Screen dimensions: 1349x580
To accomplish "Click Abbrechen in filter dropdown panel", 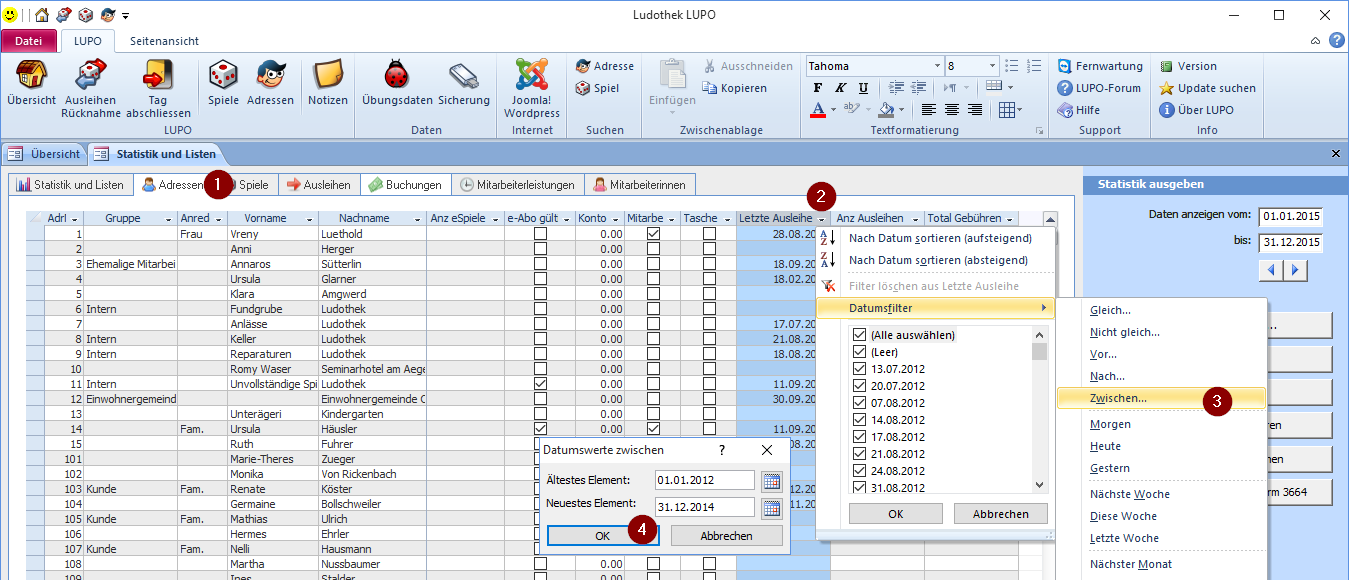I will coord(1000,514).
